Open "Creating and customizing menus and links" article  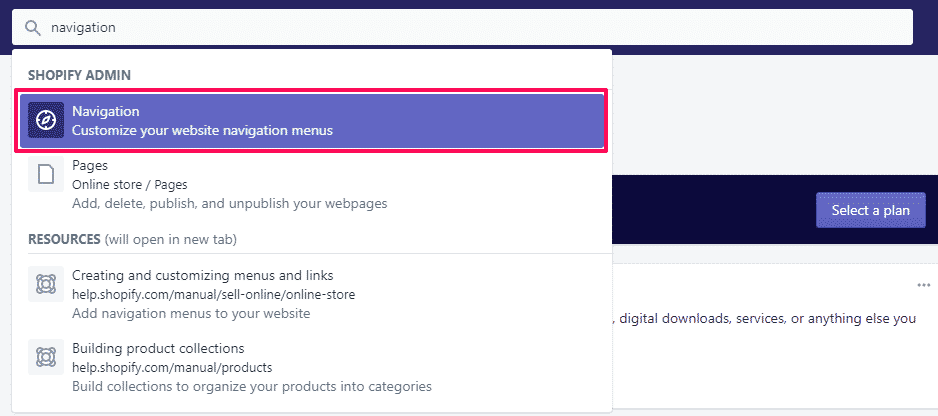click(202, 275)
